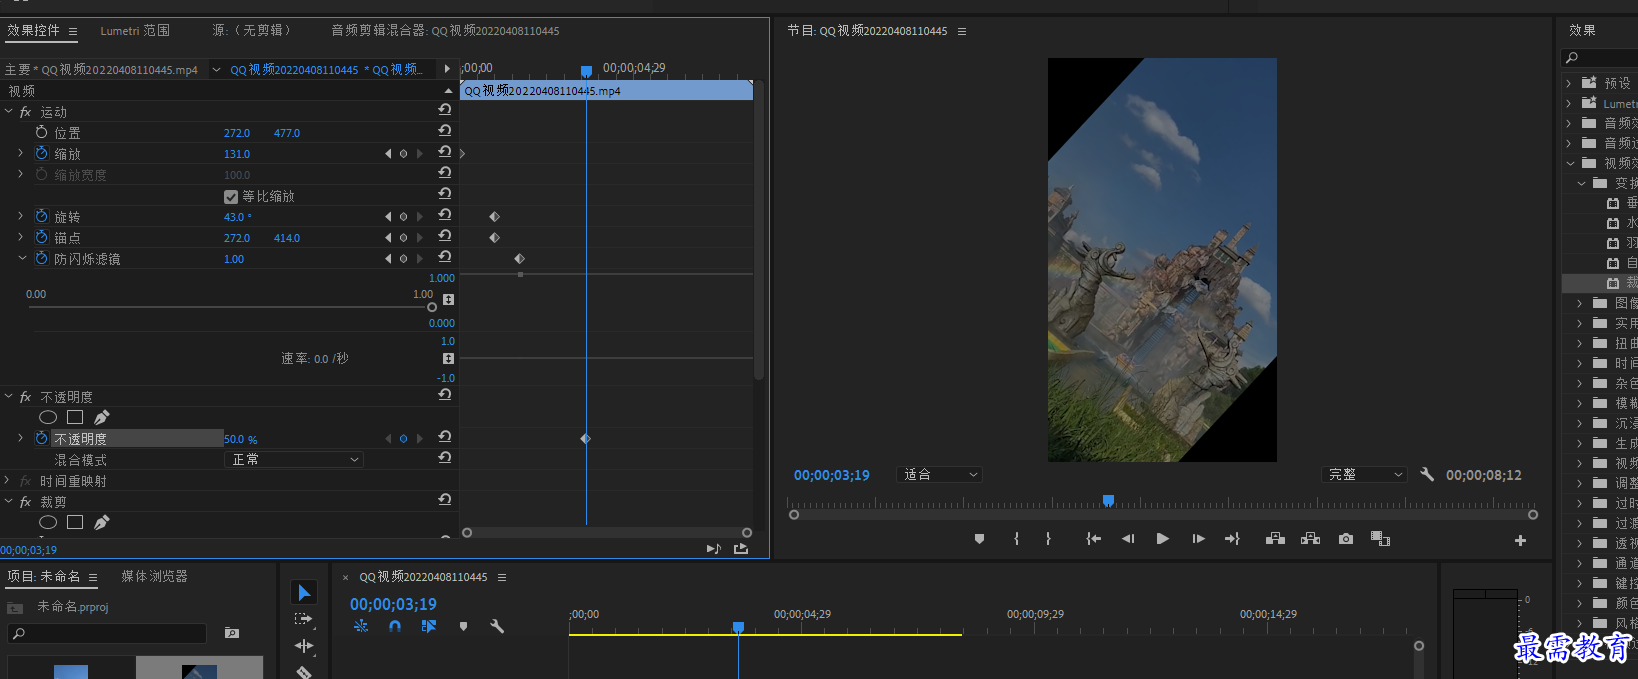Collapse the 不透明度 effect group

[x=9, y=397]
